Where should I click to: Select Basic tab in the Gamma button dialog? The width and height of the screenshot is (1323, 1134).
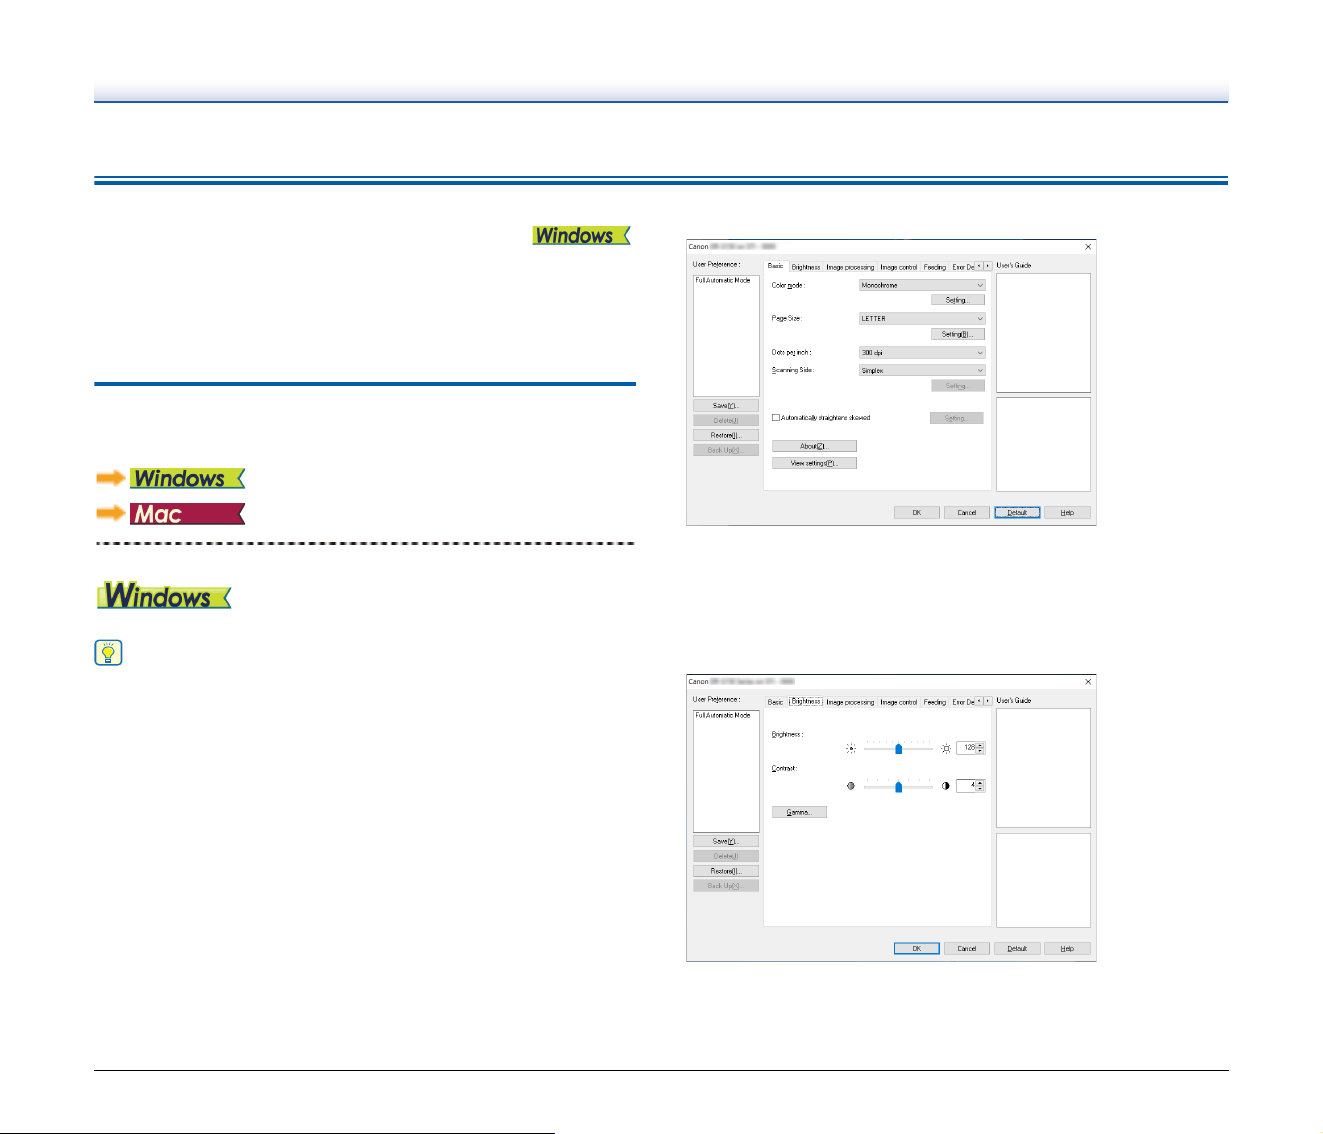[x=776, y=702]
